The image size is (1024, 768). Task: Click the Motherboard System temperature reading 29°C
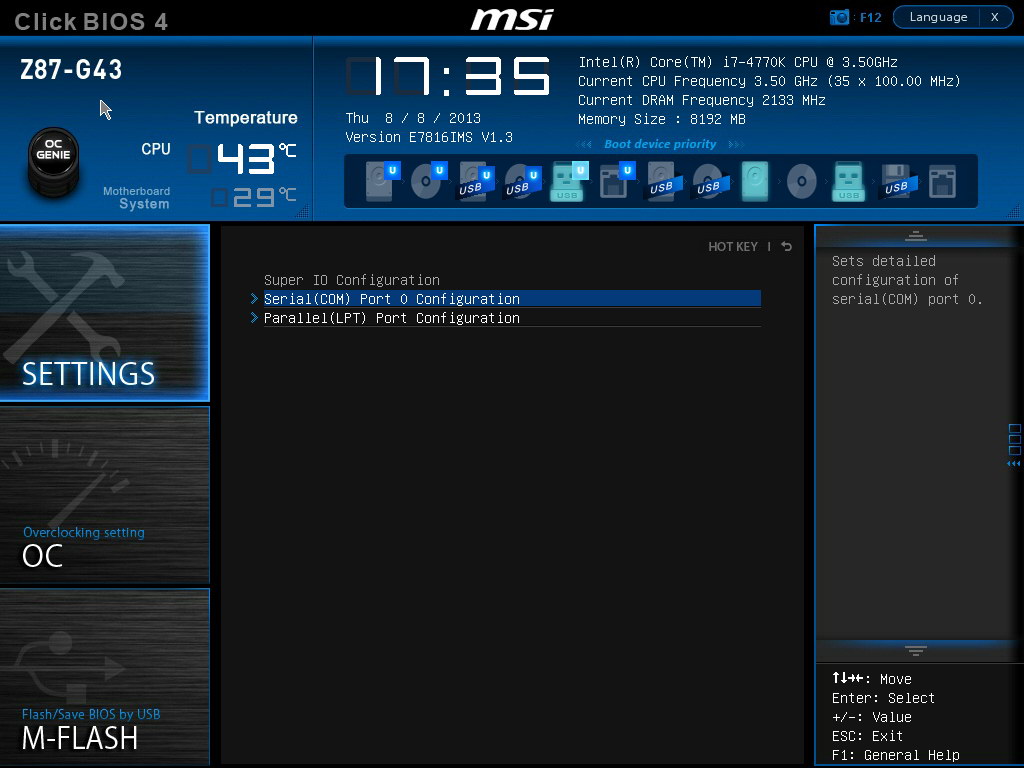[254, 197]
